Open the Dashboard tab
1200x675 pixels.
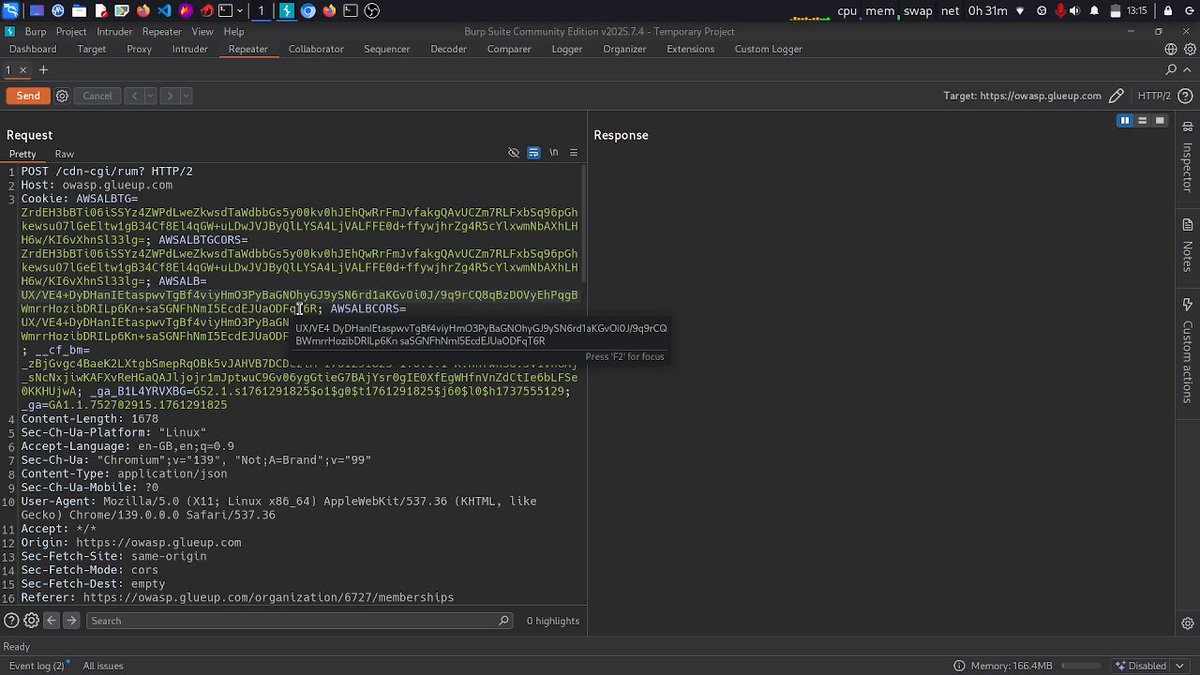[33, 49]
